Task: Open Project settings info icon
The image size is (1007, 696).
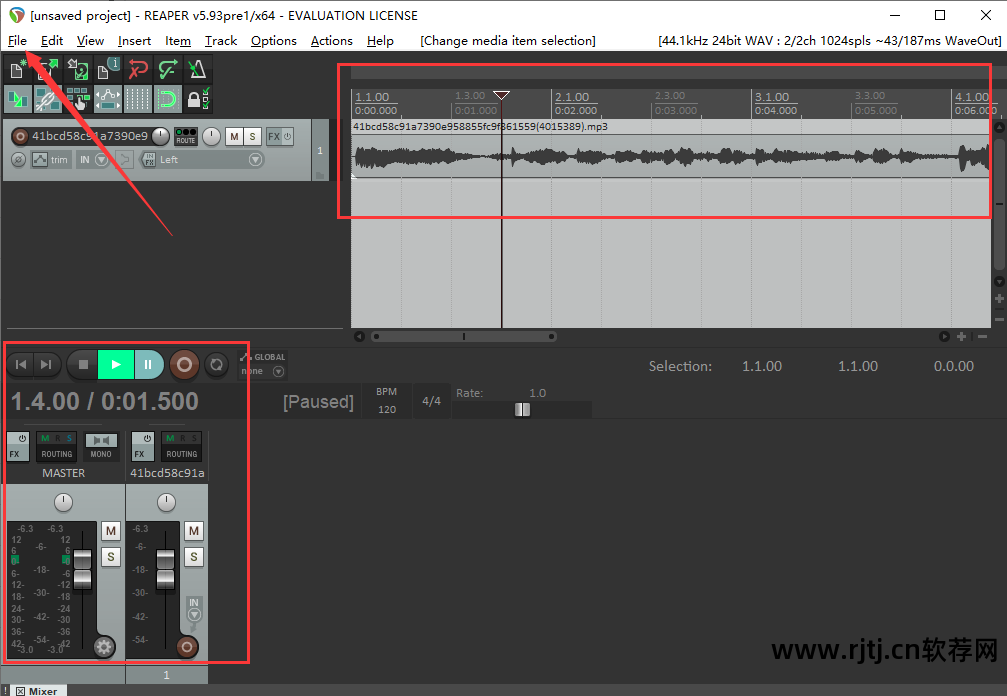Action: [108, 69]
